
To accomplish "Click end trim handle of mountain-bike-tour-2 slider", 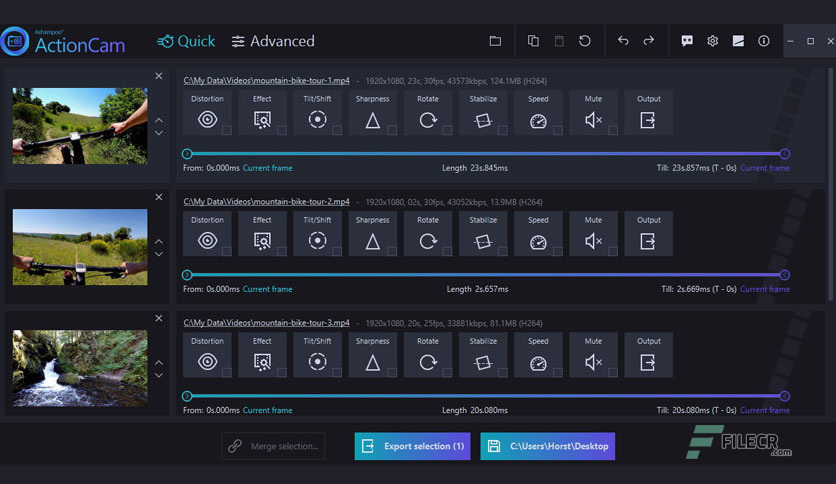I will tap(785, 275).
